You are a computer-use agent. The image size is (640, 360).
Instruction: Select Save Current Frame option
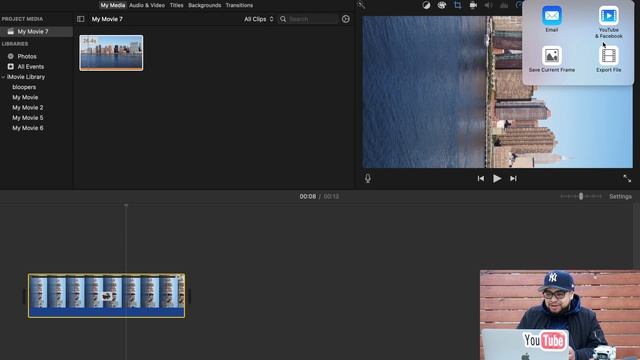tap(552, 59)
